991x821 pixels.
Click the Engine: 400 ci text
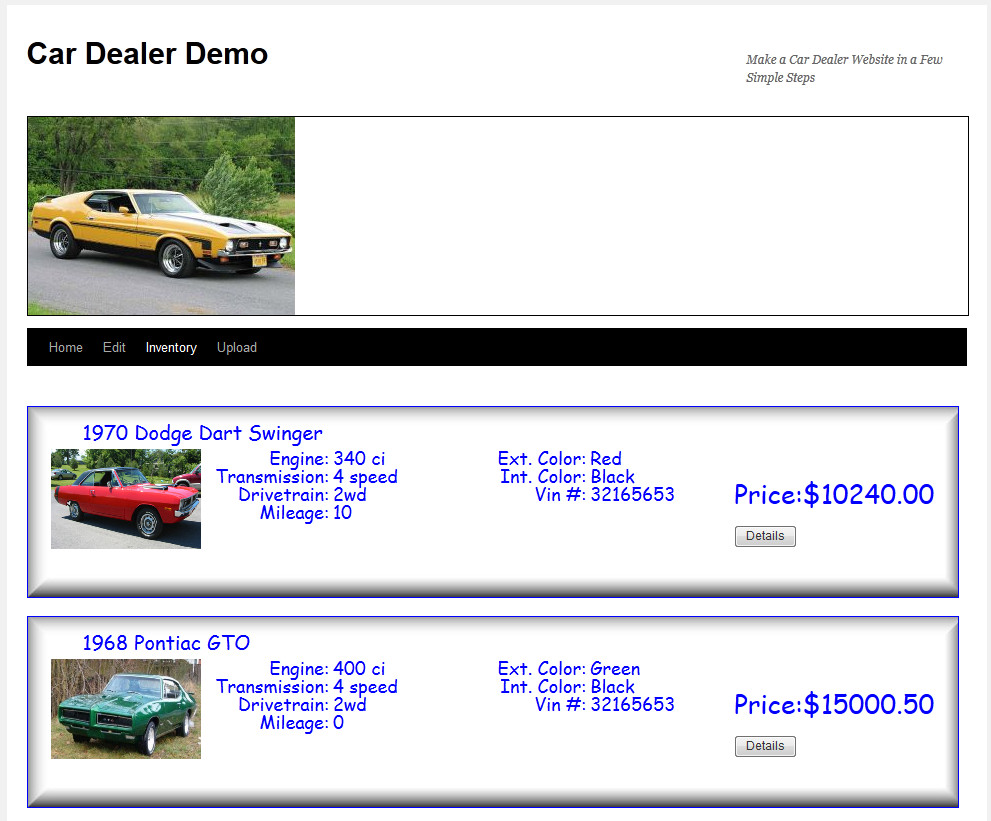click(327, 668)
